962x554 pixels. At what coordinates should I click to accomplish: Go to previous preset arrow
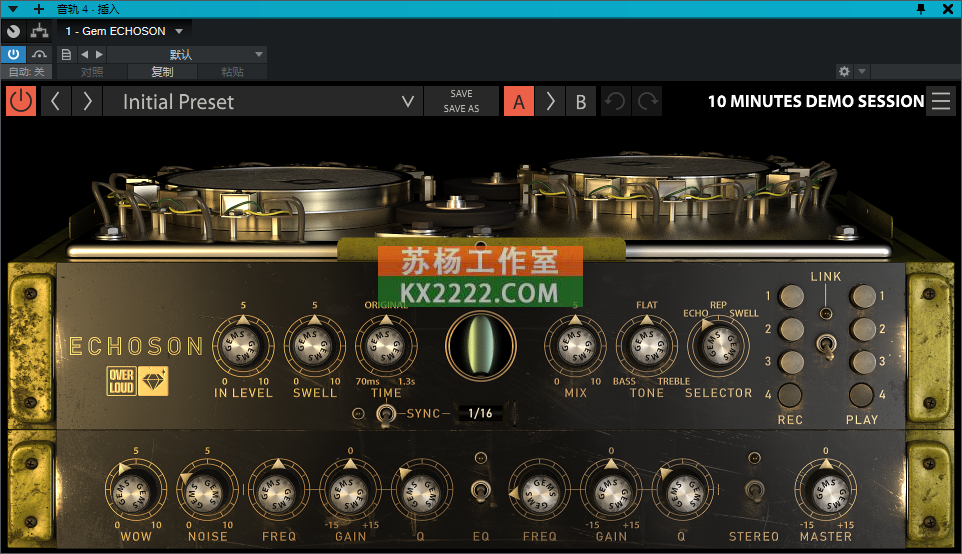pos(55,101)
